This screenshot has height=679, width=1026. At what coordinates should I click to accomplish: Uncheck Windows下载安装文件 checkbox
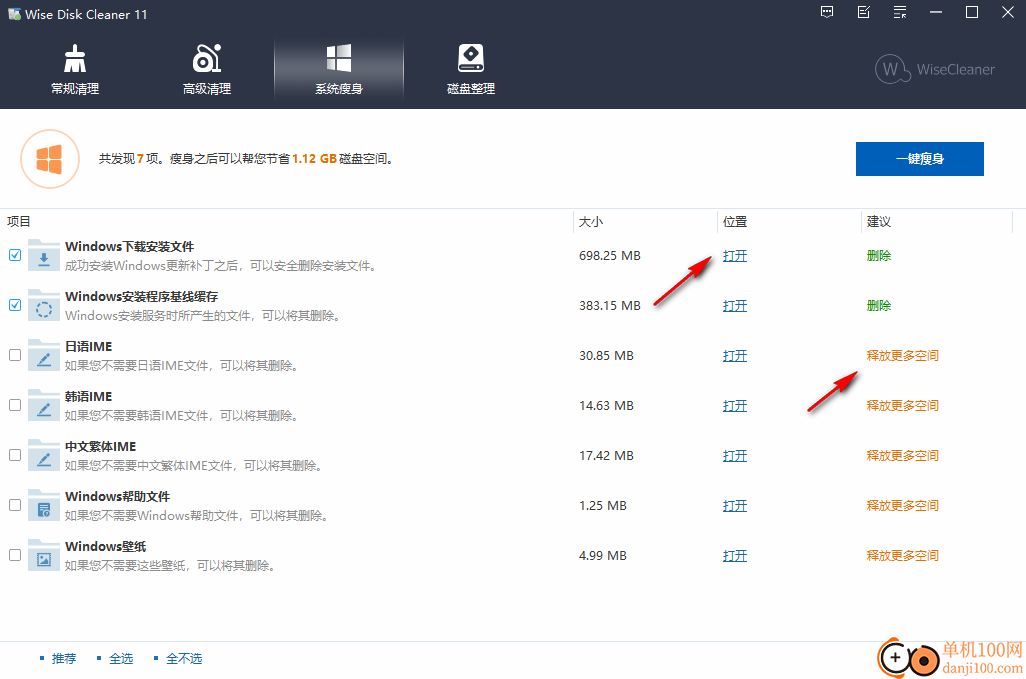[15, 255]
